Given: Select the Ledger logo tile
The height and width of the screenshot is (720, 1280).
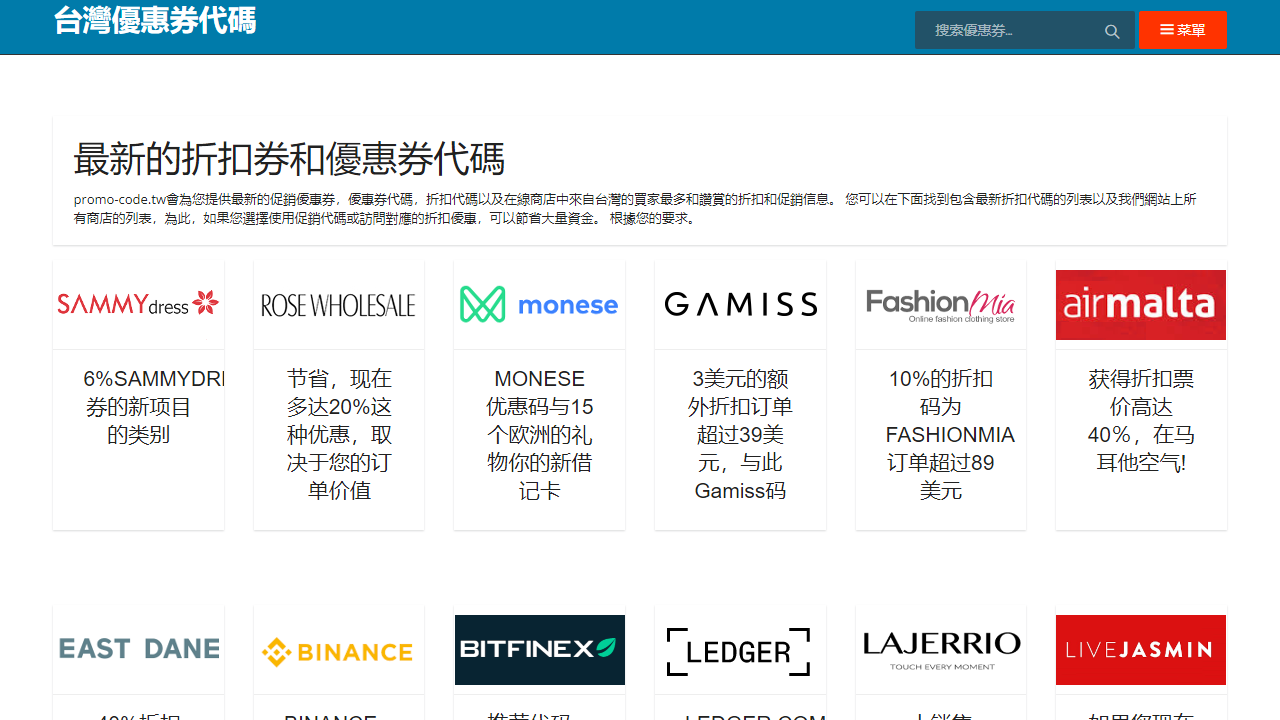Looking at the screenshot, I should [740, 652].
